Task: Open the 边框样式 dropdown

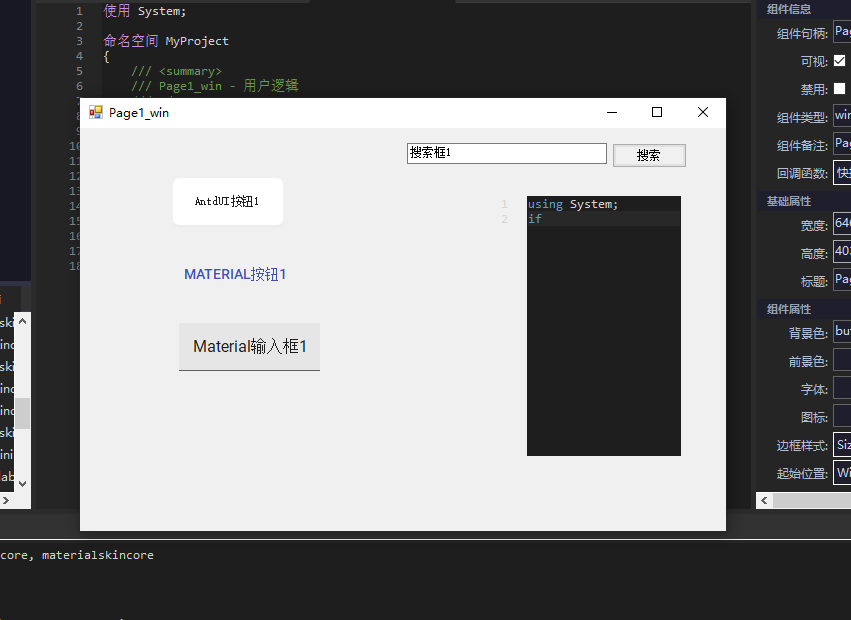Action: point(842,445)
